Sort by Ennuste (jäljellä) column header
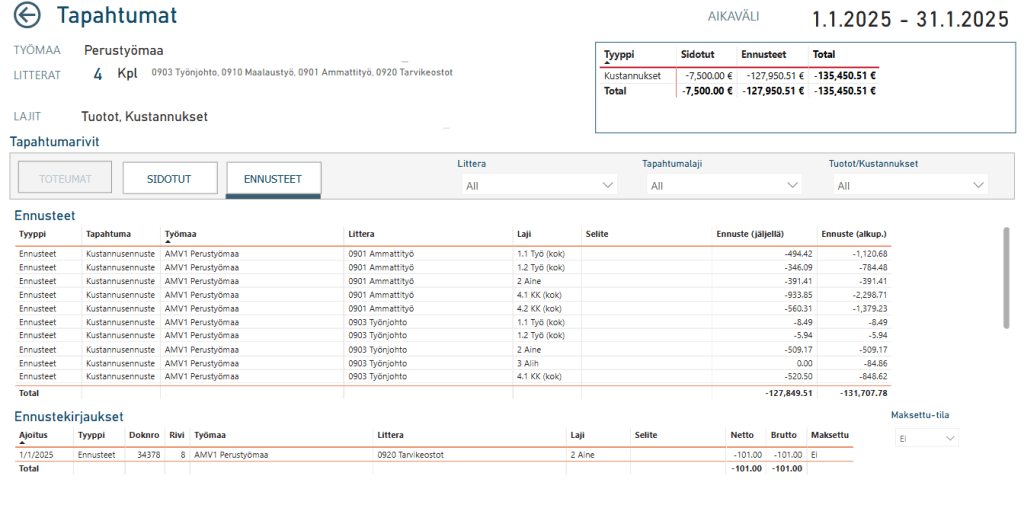1024x508 pixels. coord(750,234)
